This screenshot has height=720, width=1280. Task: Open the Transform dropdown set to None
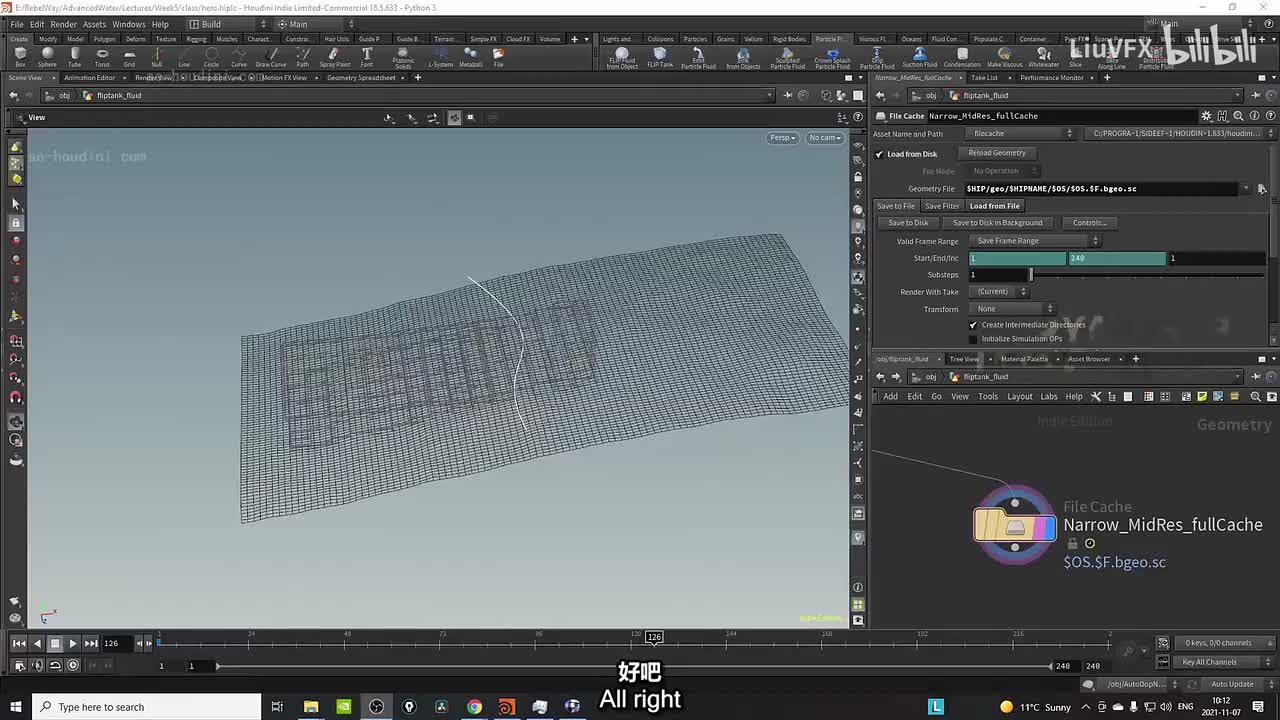click(x=1014, y=309)
